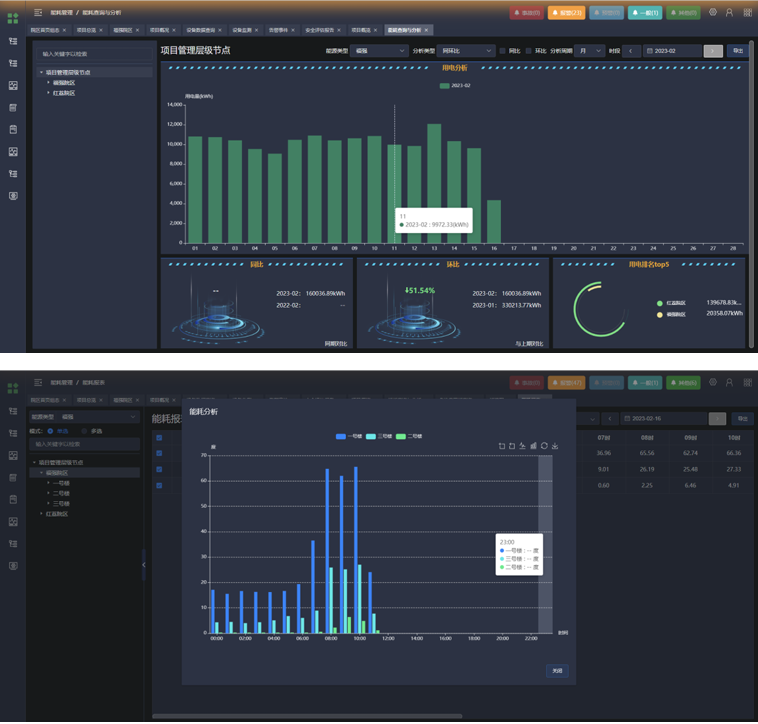
Task: Click calendar icon in the 2023-02 date field
Action: pyautogui.click(x=650, y=51)
